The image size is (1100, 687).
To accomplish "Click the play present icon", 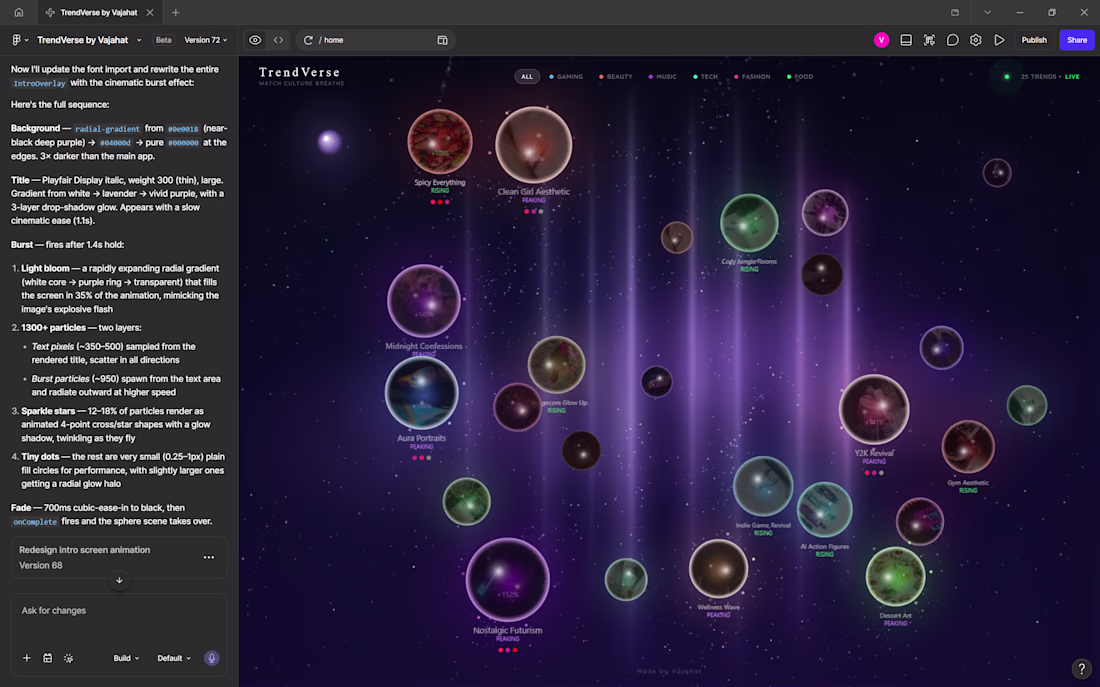I will (999, 40).
